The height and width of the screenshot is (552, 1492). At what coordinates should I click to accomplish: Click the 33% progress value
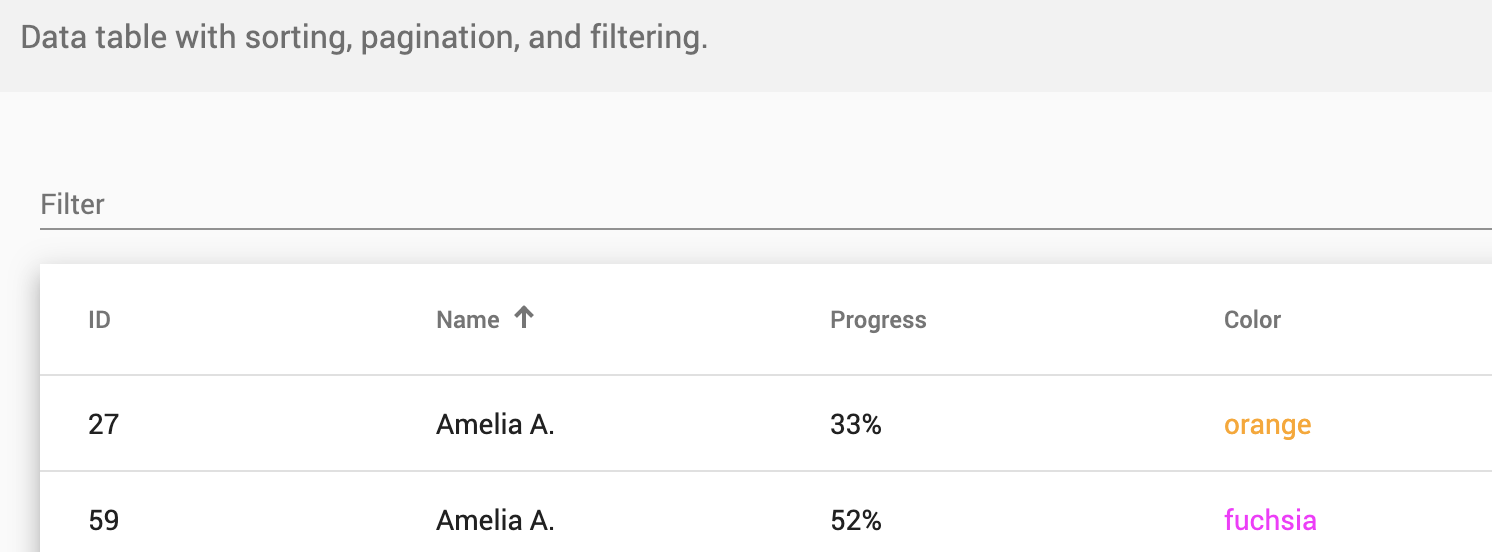click(x=855, y=424)
